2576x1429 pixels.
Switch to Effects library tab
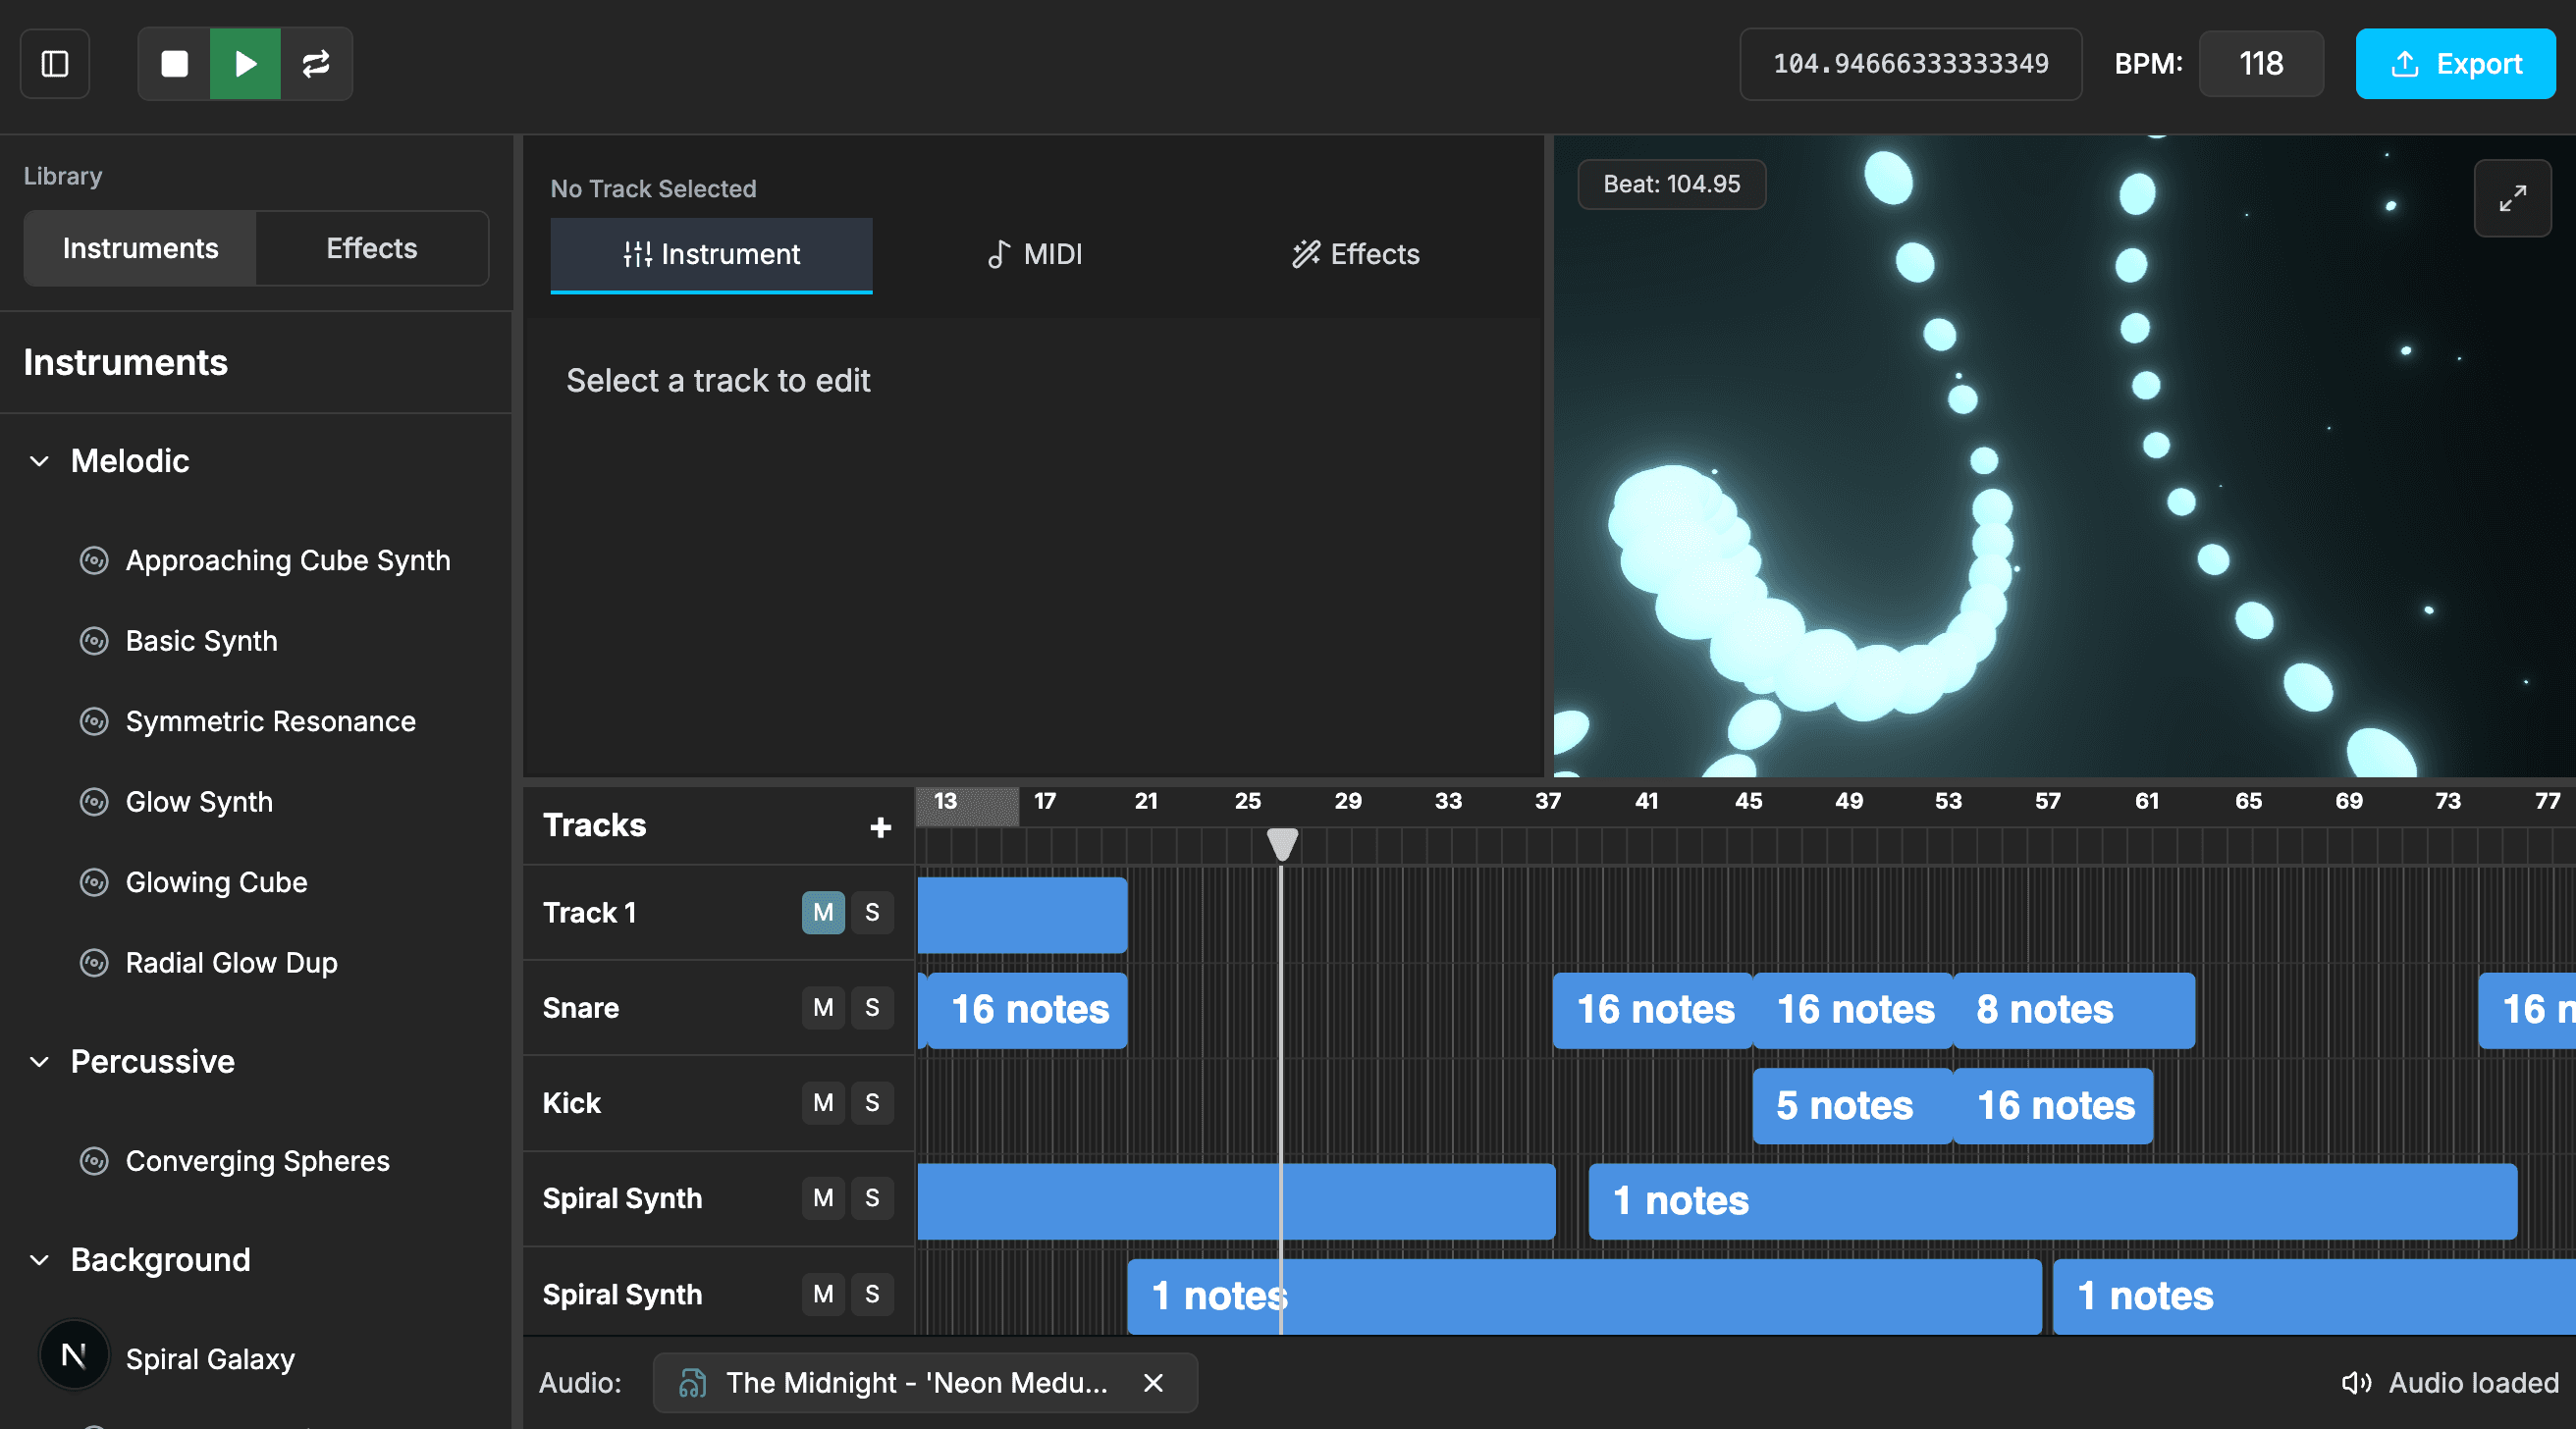[x=372, y=248]
